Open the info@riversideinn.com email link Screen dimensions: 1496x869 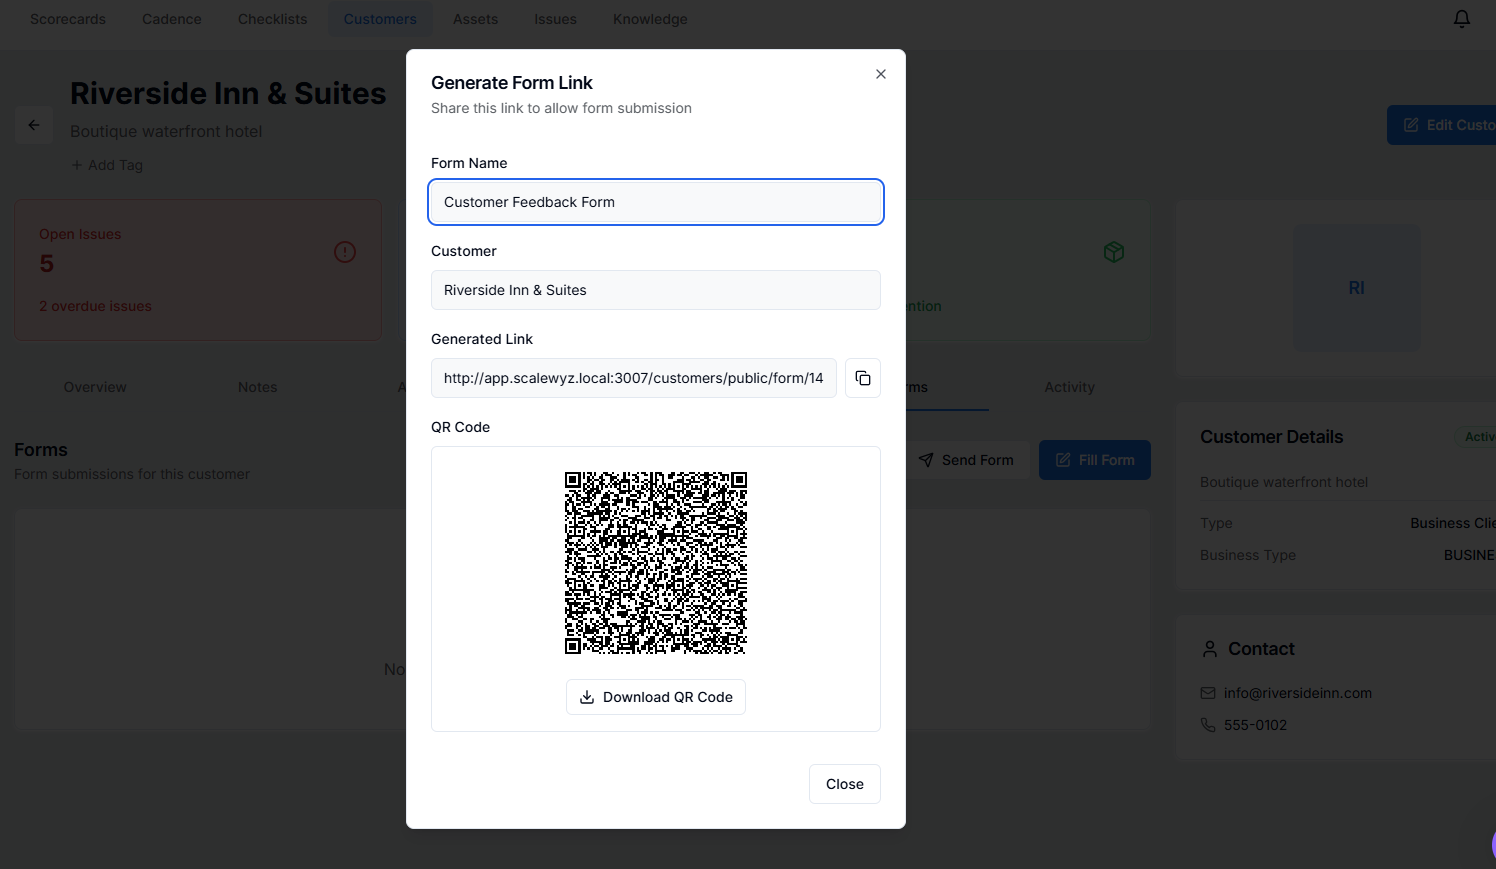coord(1297,693)
